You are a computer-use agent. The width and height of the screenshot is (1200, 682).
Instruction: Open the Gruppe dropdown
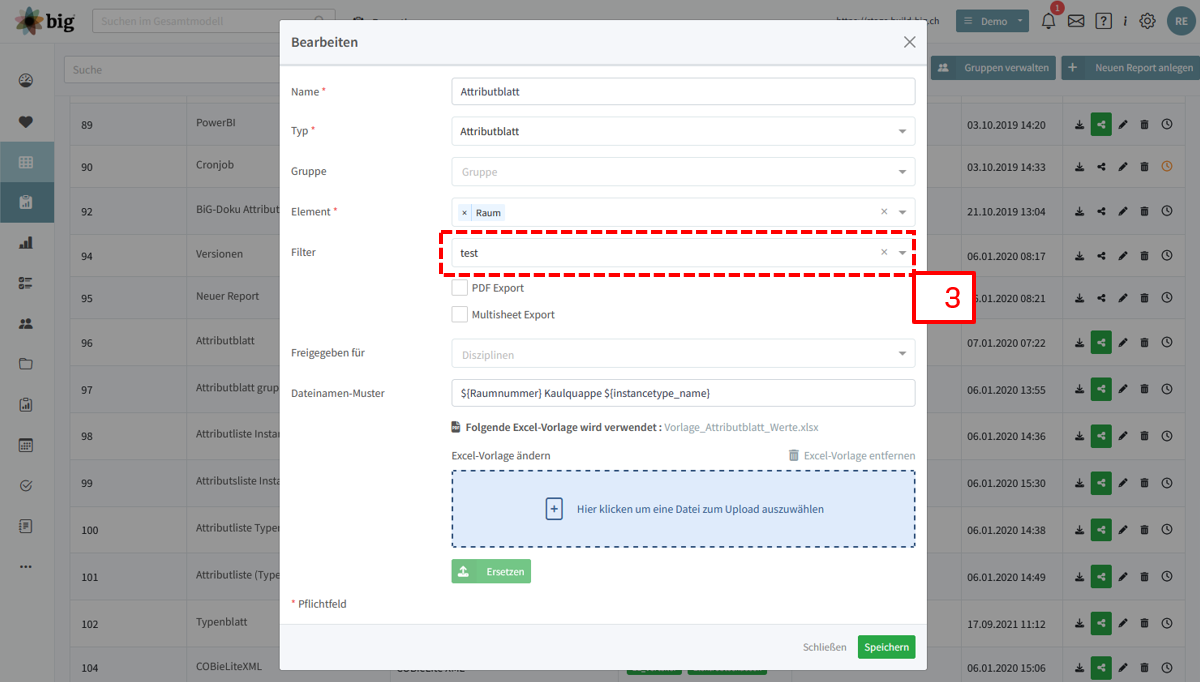[x=683, y=172]
